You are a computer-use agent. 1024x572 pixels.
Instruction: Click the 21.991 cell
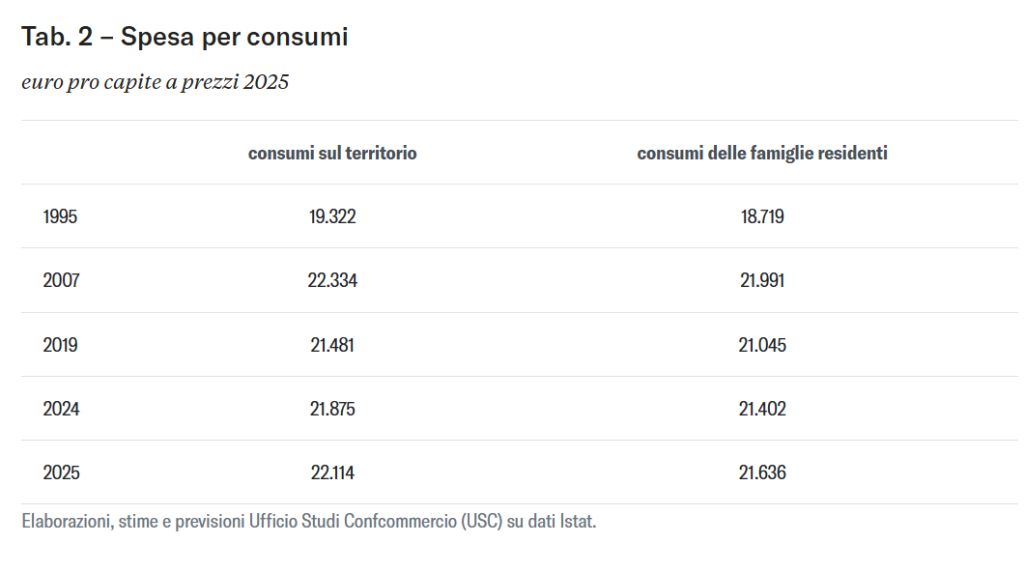762,281
